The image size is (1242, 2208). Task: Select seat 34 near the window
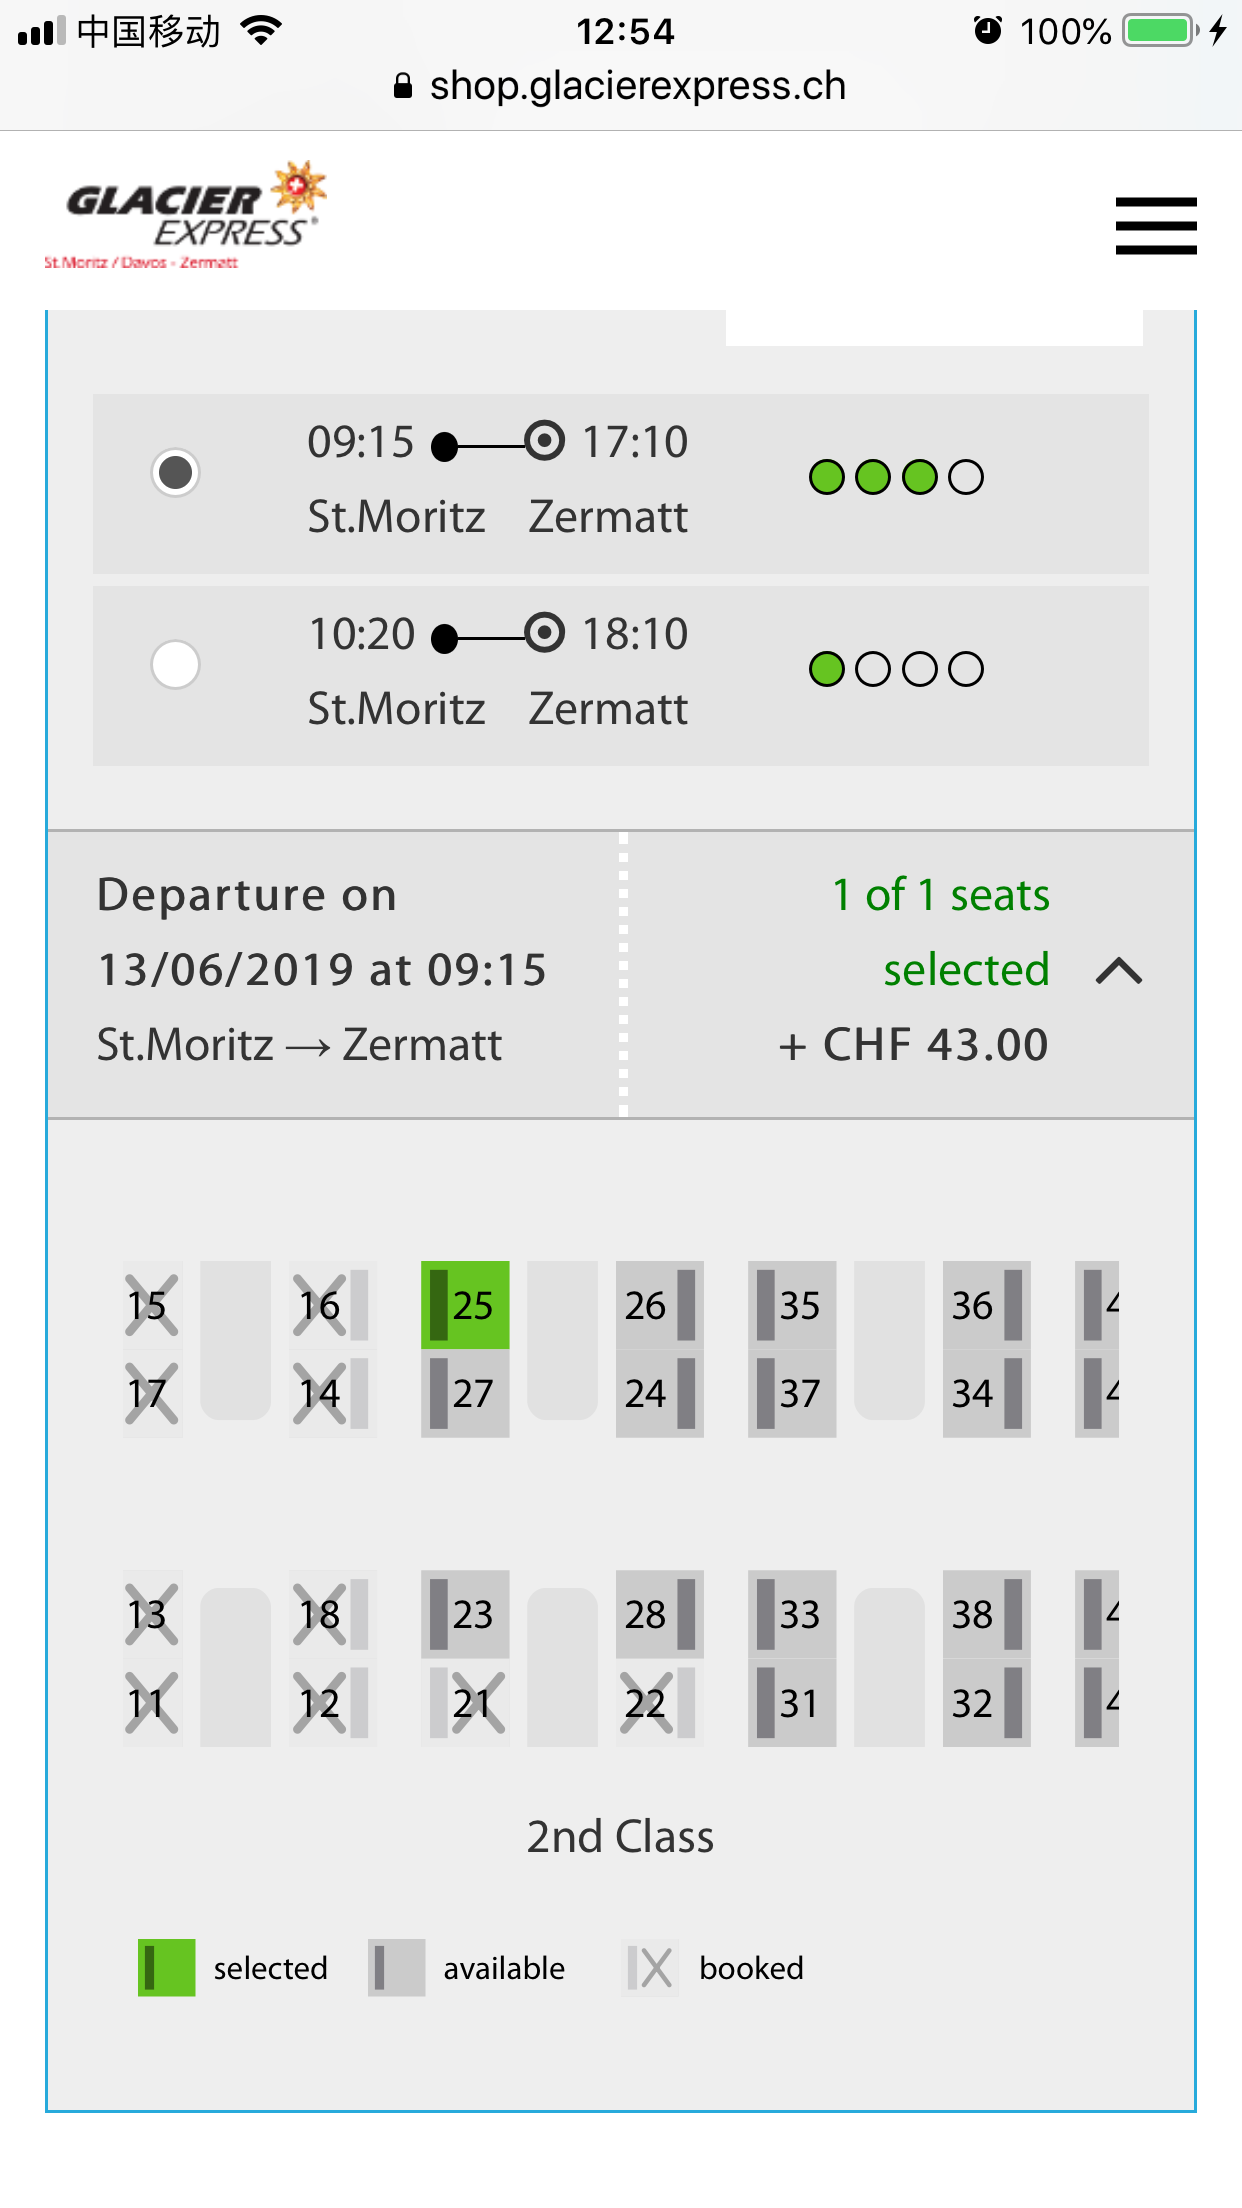[986, 1393]
